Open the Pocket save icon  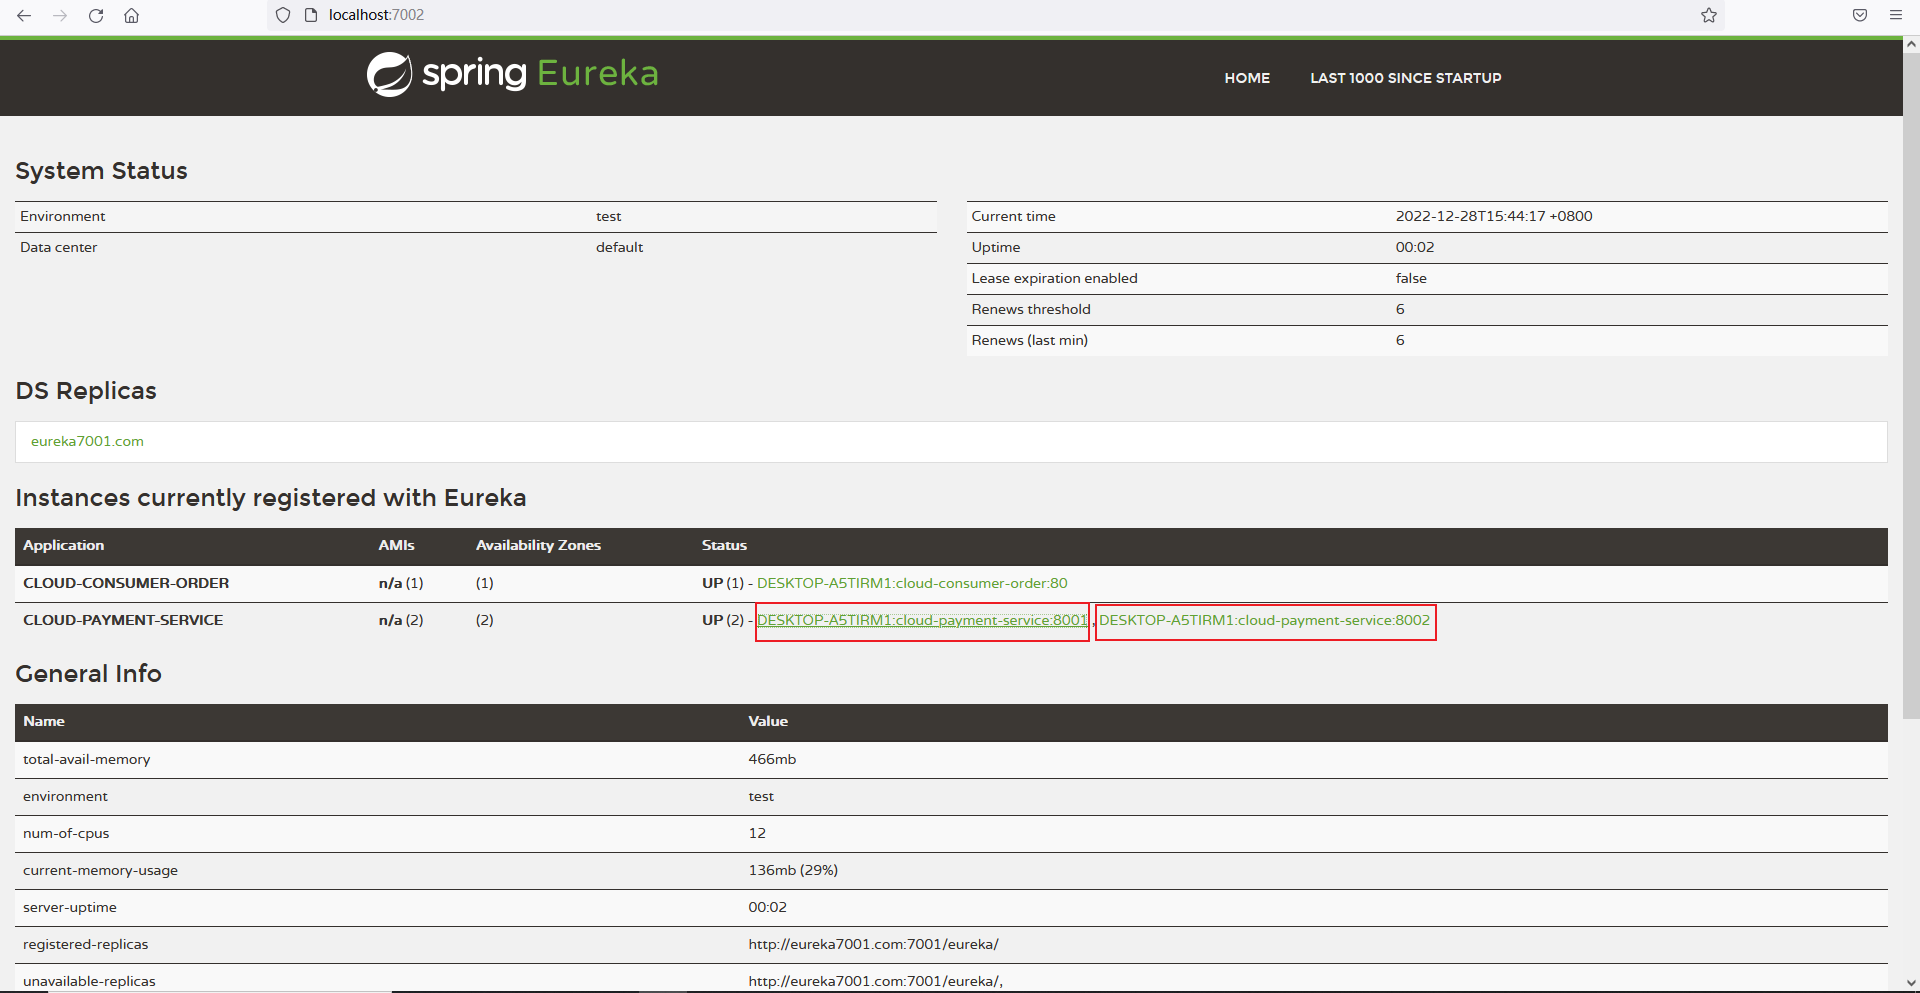1860,15
